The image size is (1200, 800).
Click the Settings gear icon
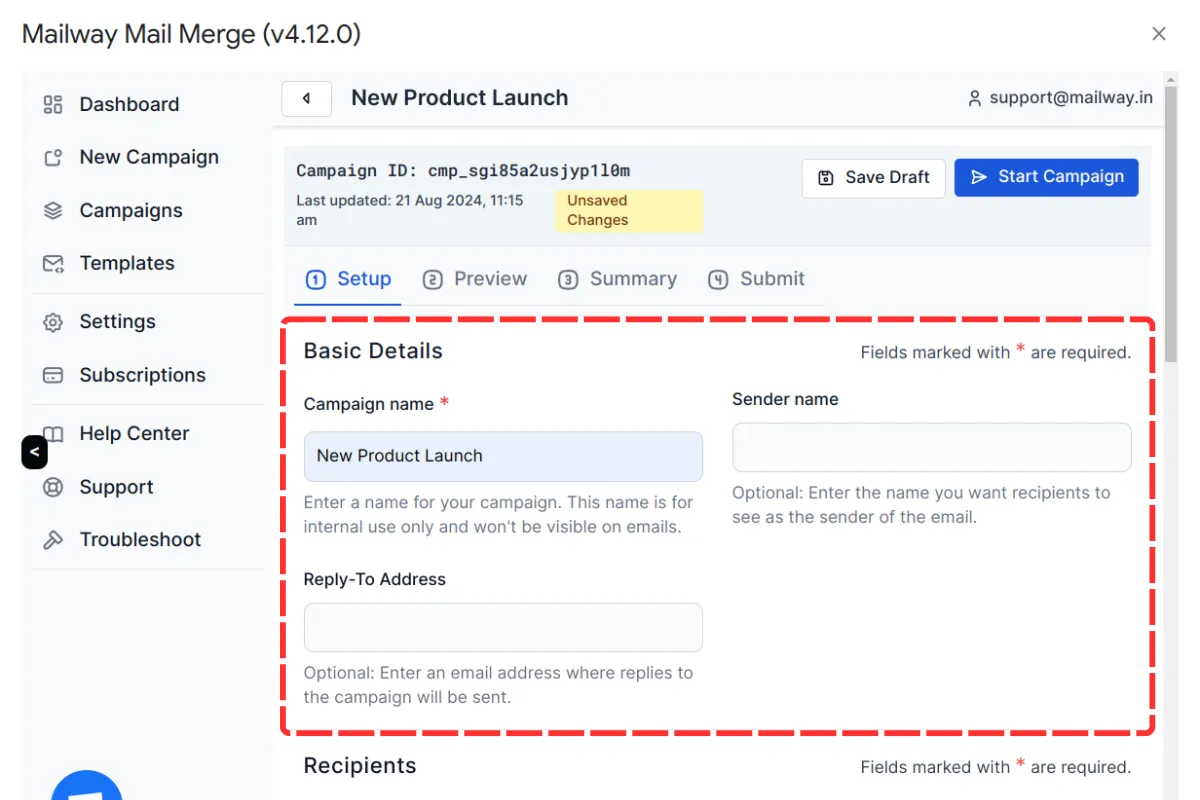pyautogui.click(x=53, y=322)
